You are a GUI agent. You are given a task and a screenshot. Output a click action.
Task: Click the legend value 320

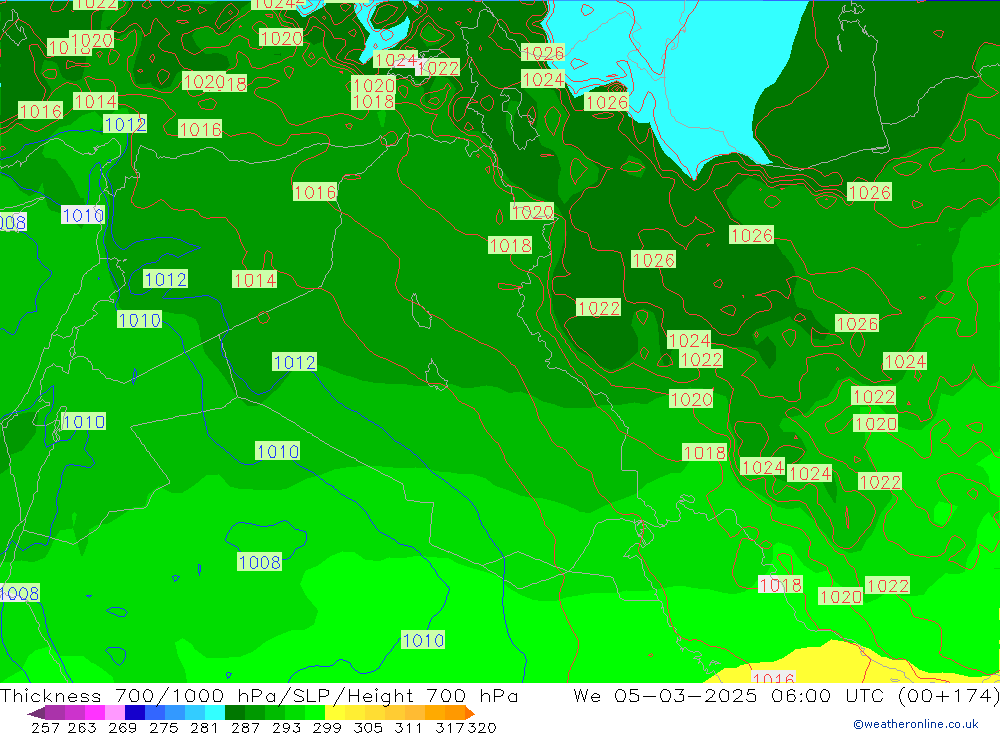pyautogui.click(x=481, y=727)
